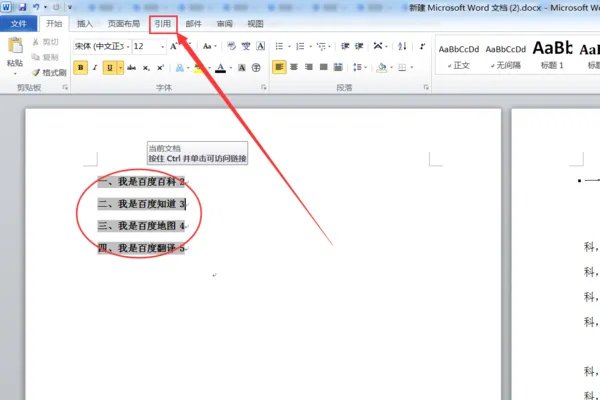Screen dimensions: 600x400
Task: Select the Format Painter (格式刷) brush
Action: (x=49, y=72)
